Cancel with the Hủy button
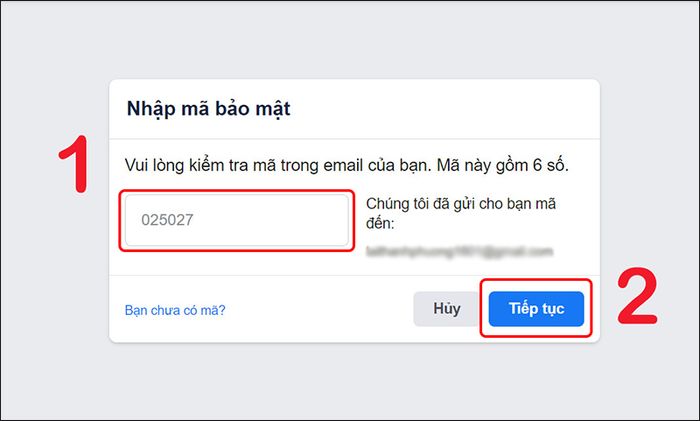700x421 pixels. [x=447, y=308]
